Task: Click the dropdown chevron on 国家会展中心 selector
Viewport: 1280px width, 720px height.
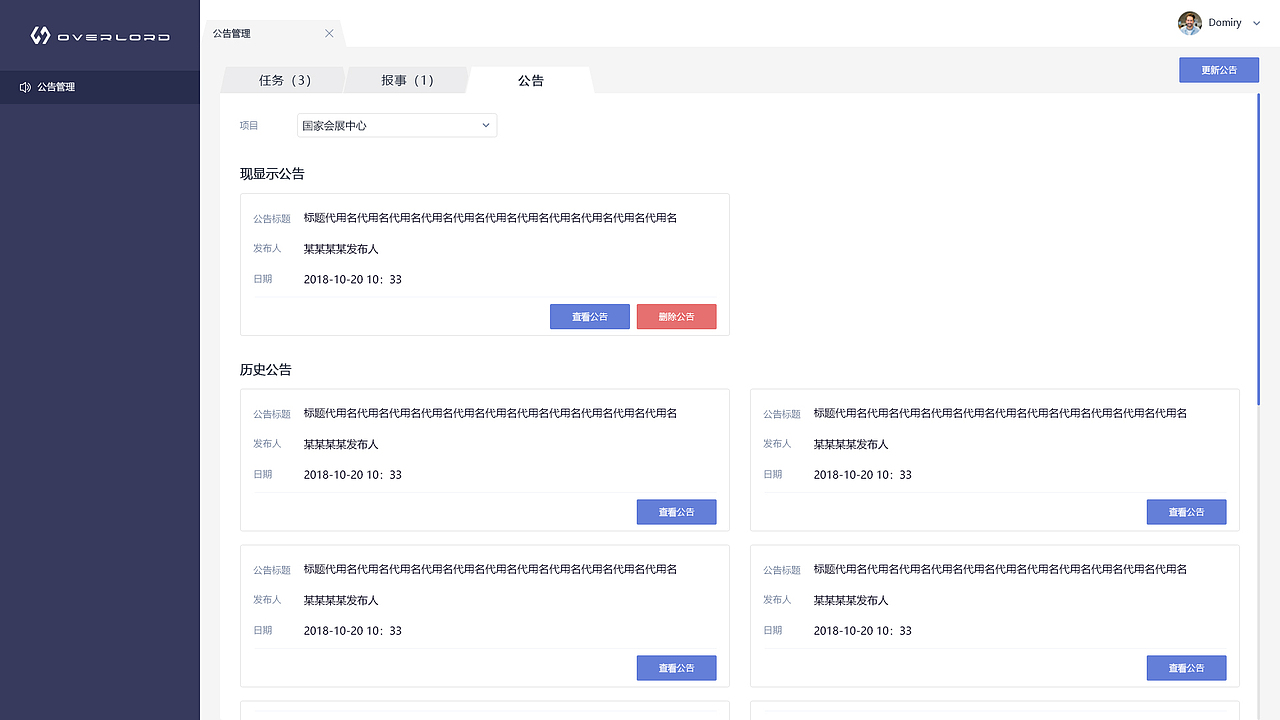Action: point(485,125)
